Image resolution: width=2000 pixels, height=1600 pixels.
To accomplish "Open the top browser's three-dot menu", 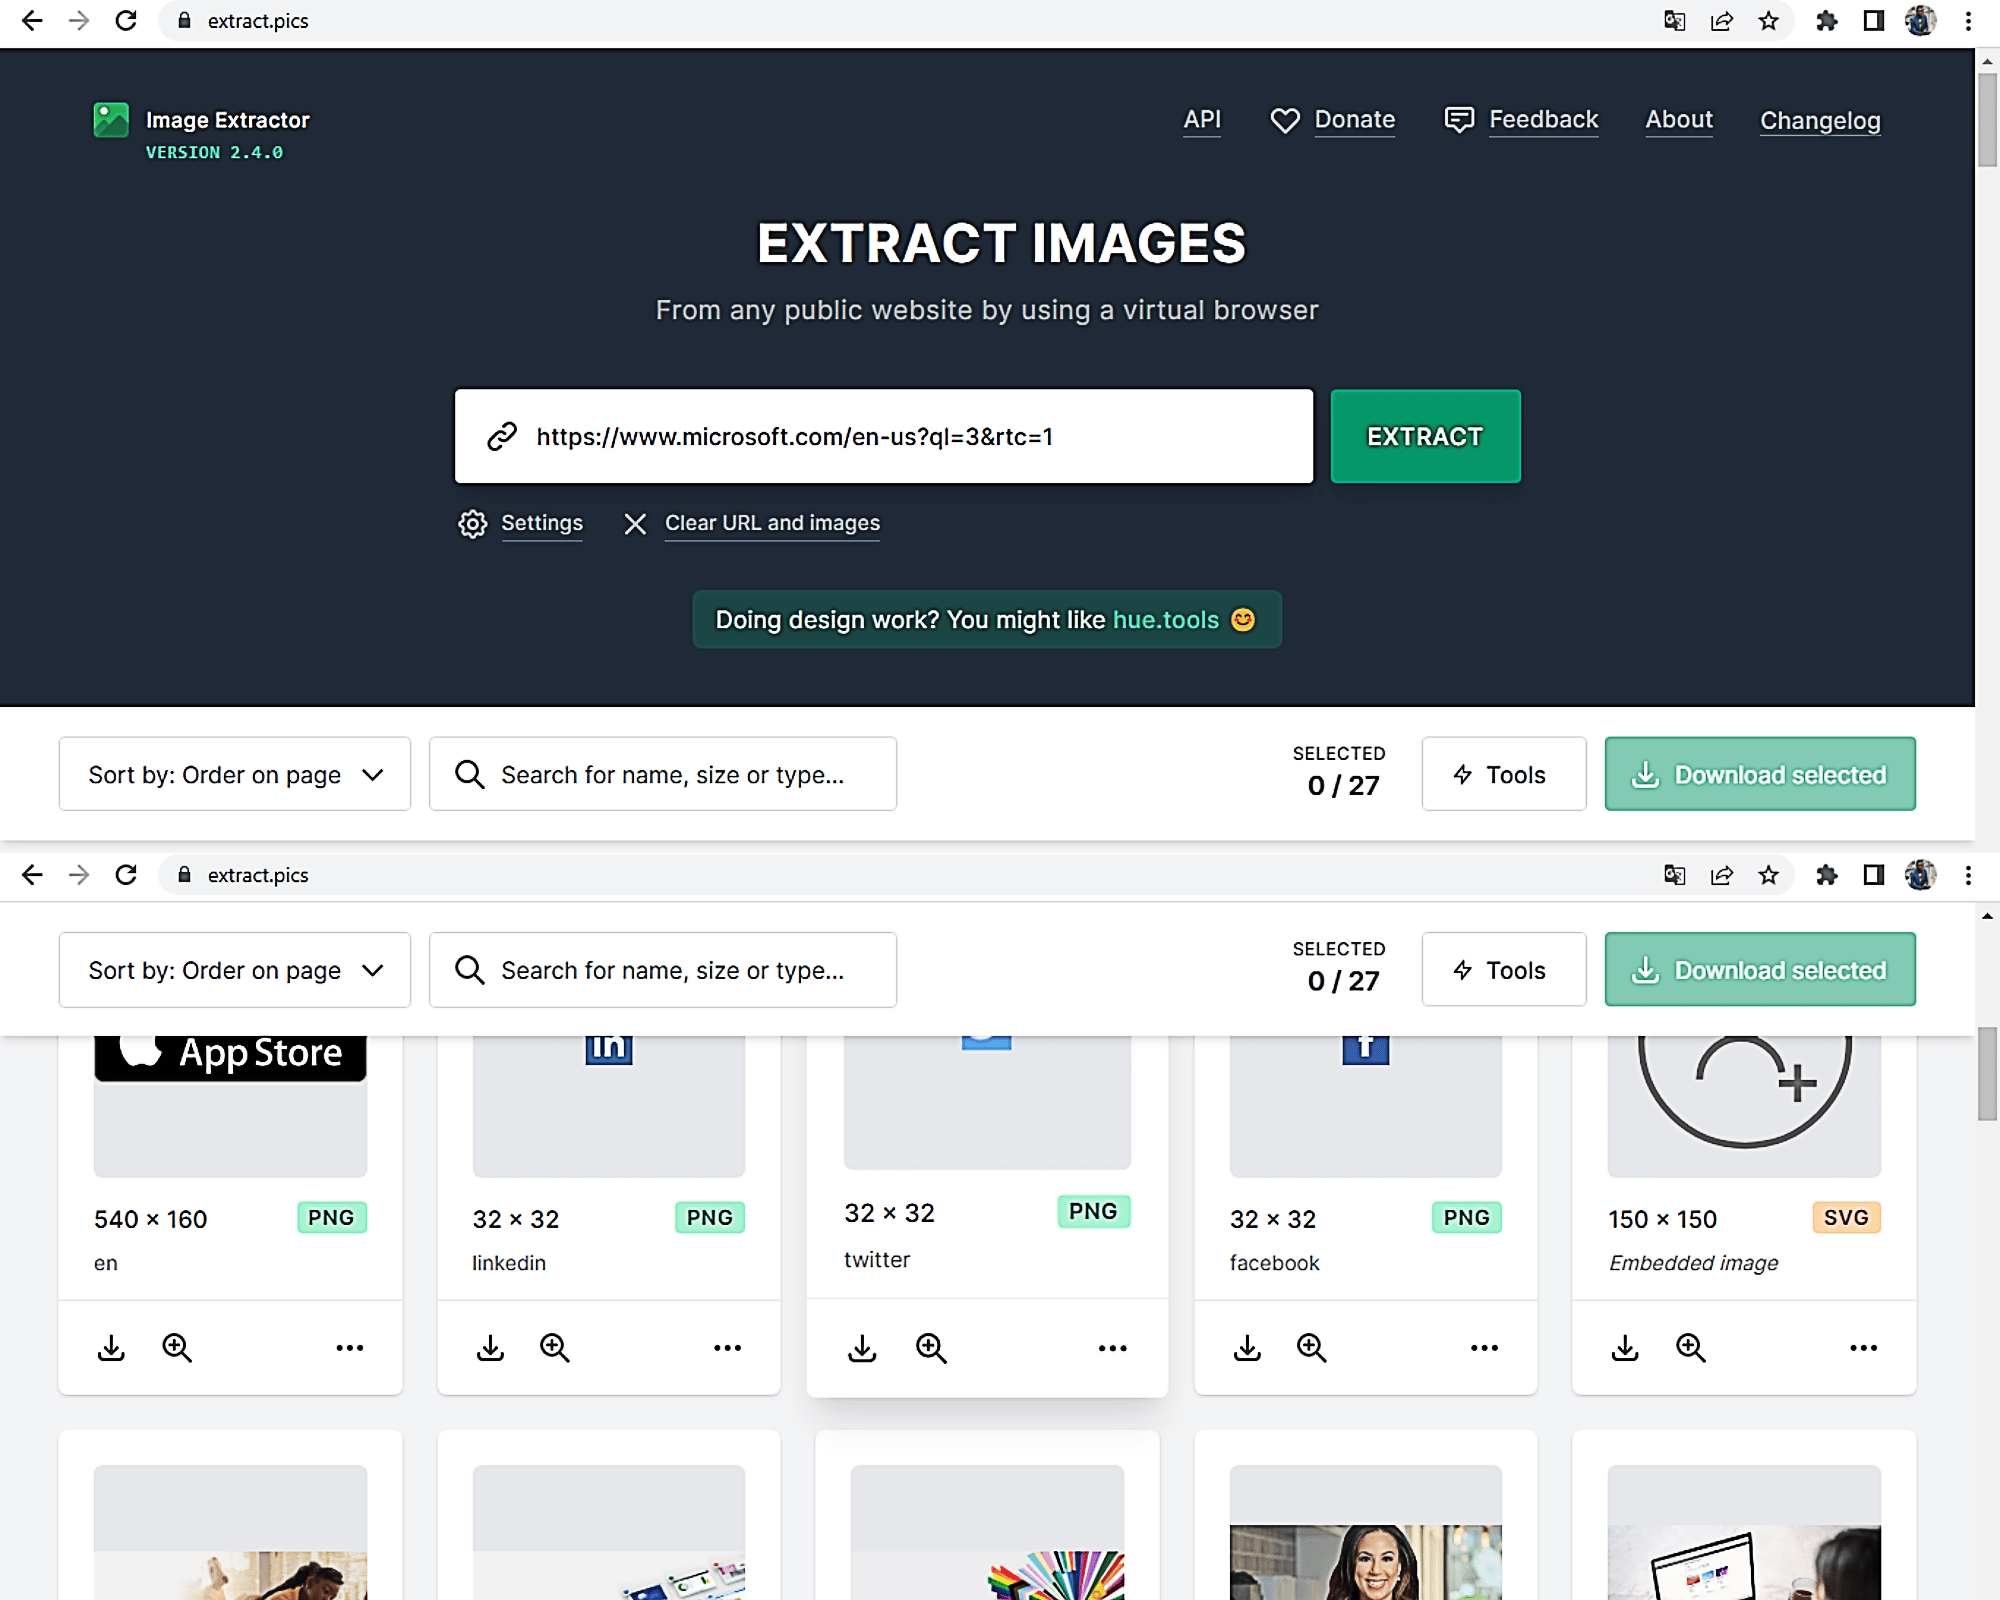I will [1968, 21].
